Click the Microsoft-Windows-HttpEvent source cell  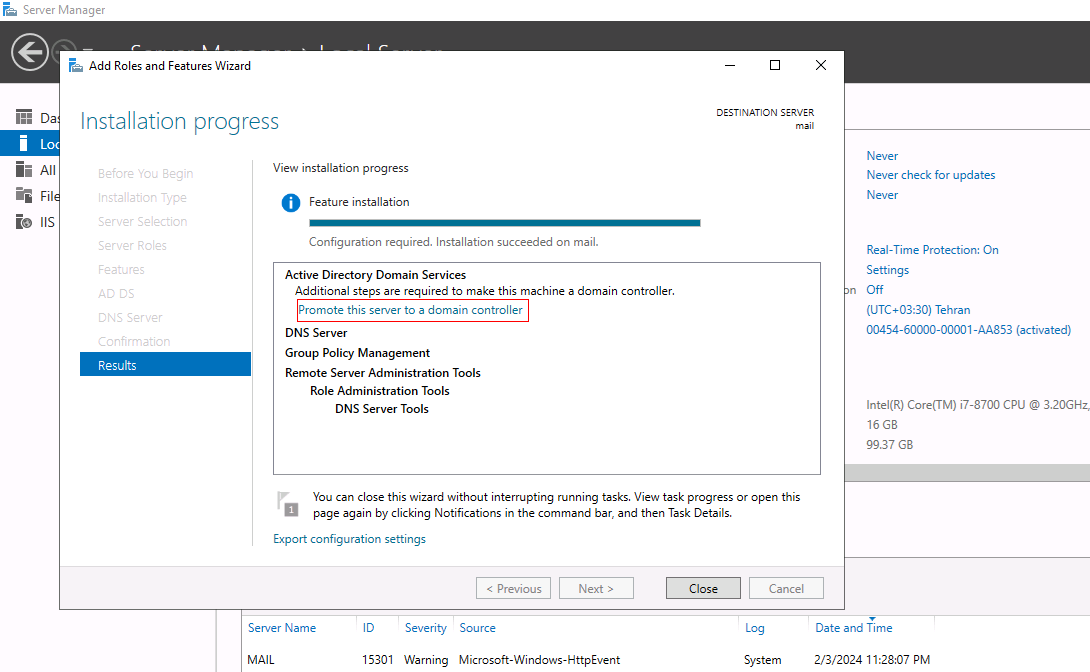pyautogui.click(x=539, y=659)
